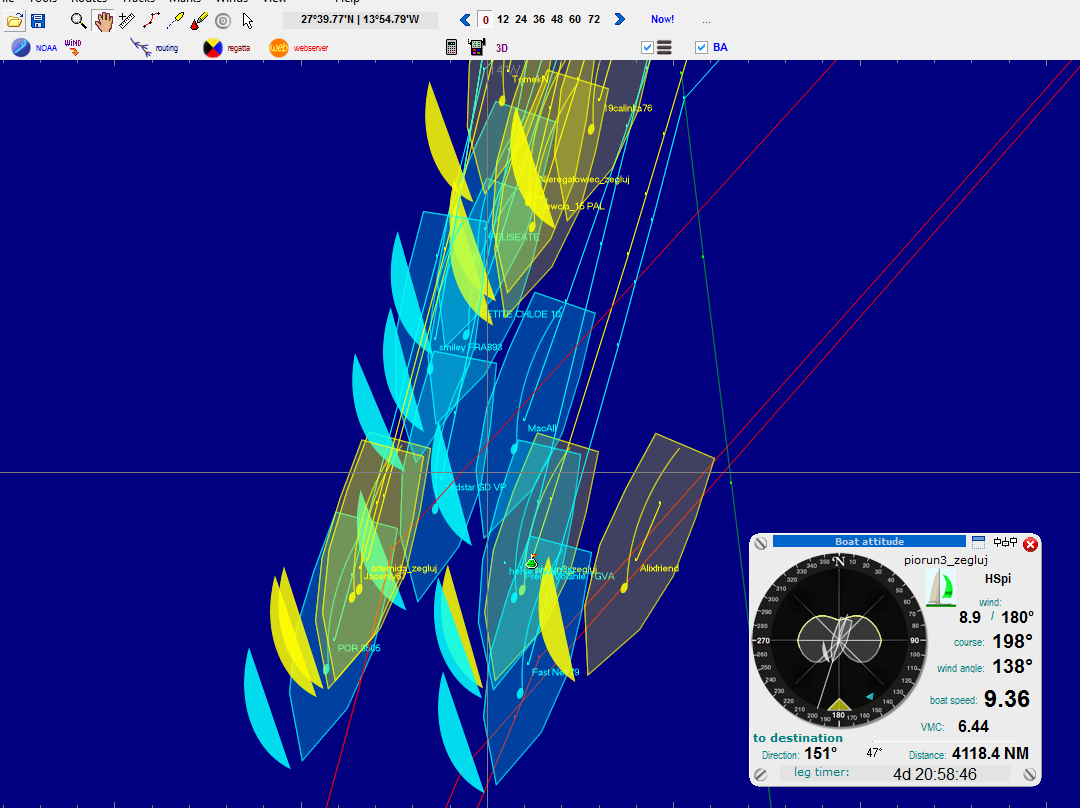Step forward in time with right arrow
This screenshot has height=808, width=1080.
(x=620, y=19)
